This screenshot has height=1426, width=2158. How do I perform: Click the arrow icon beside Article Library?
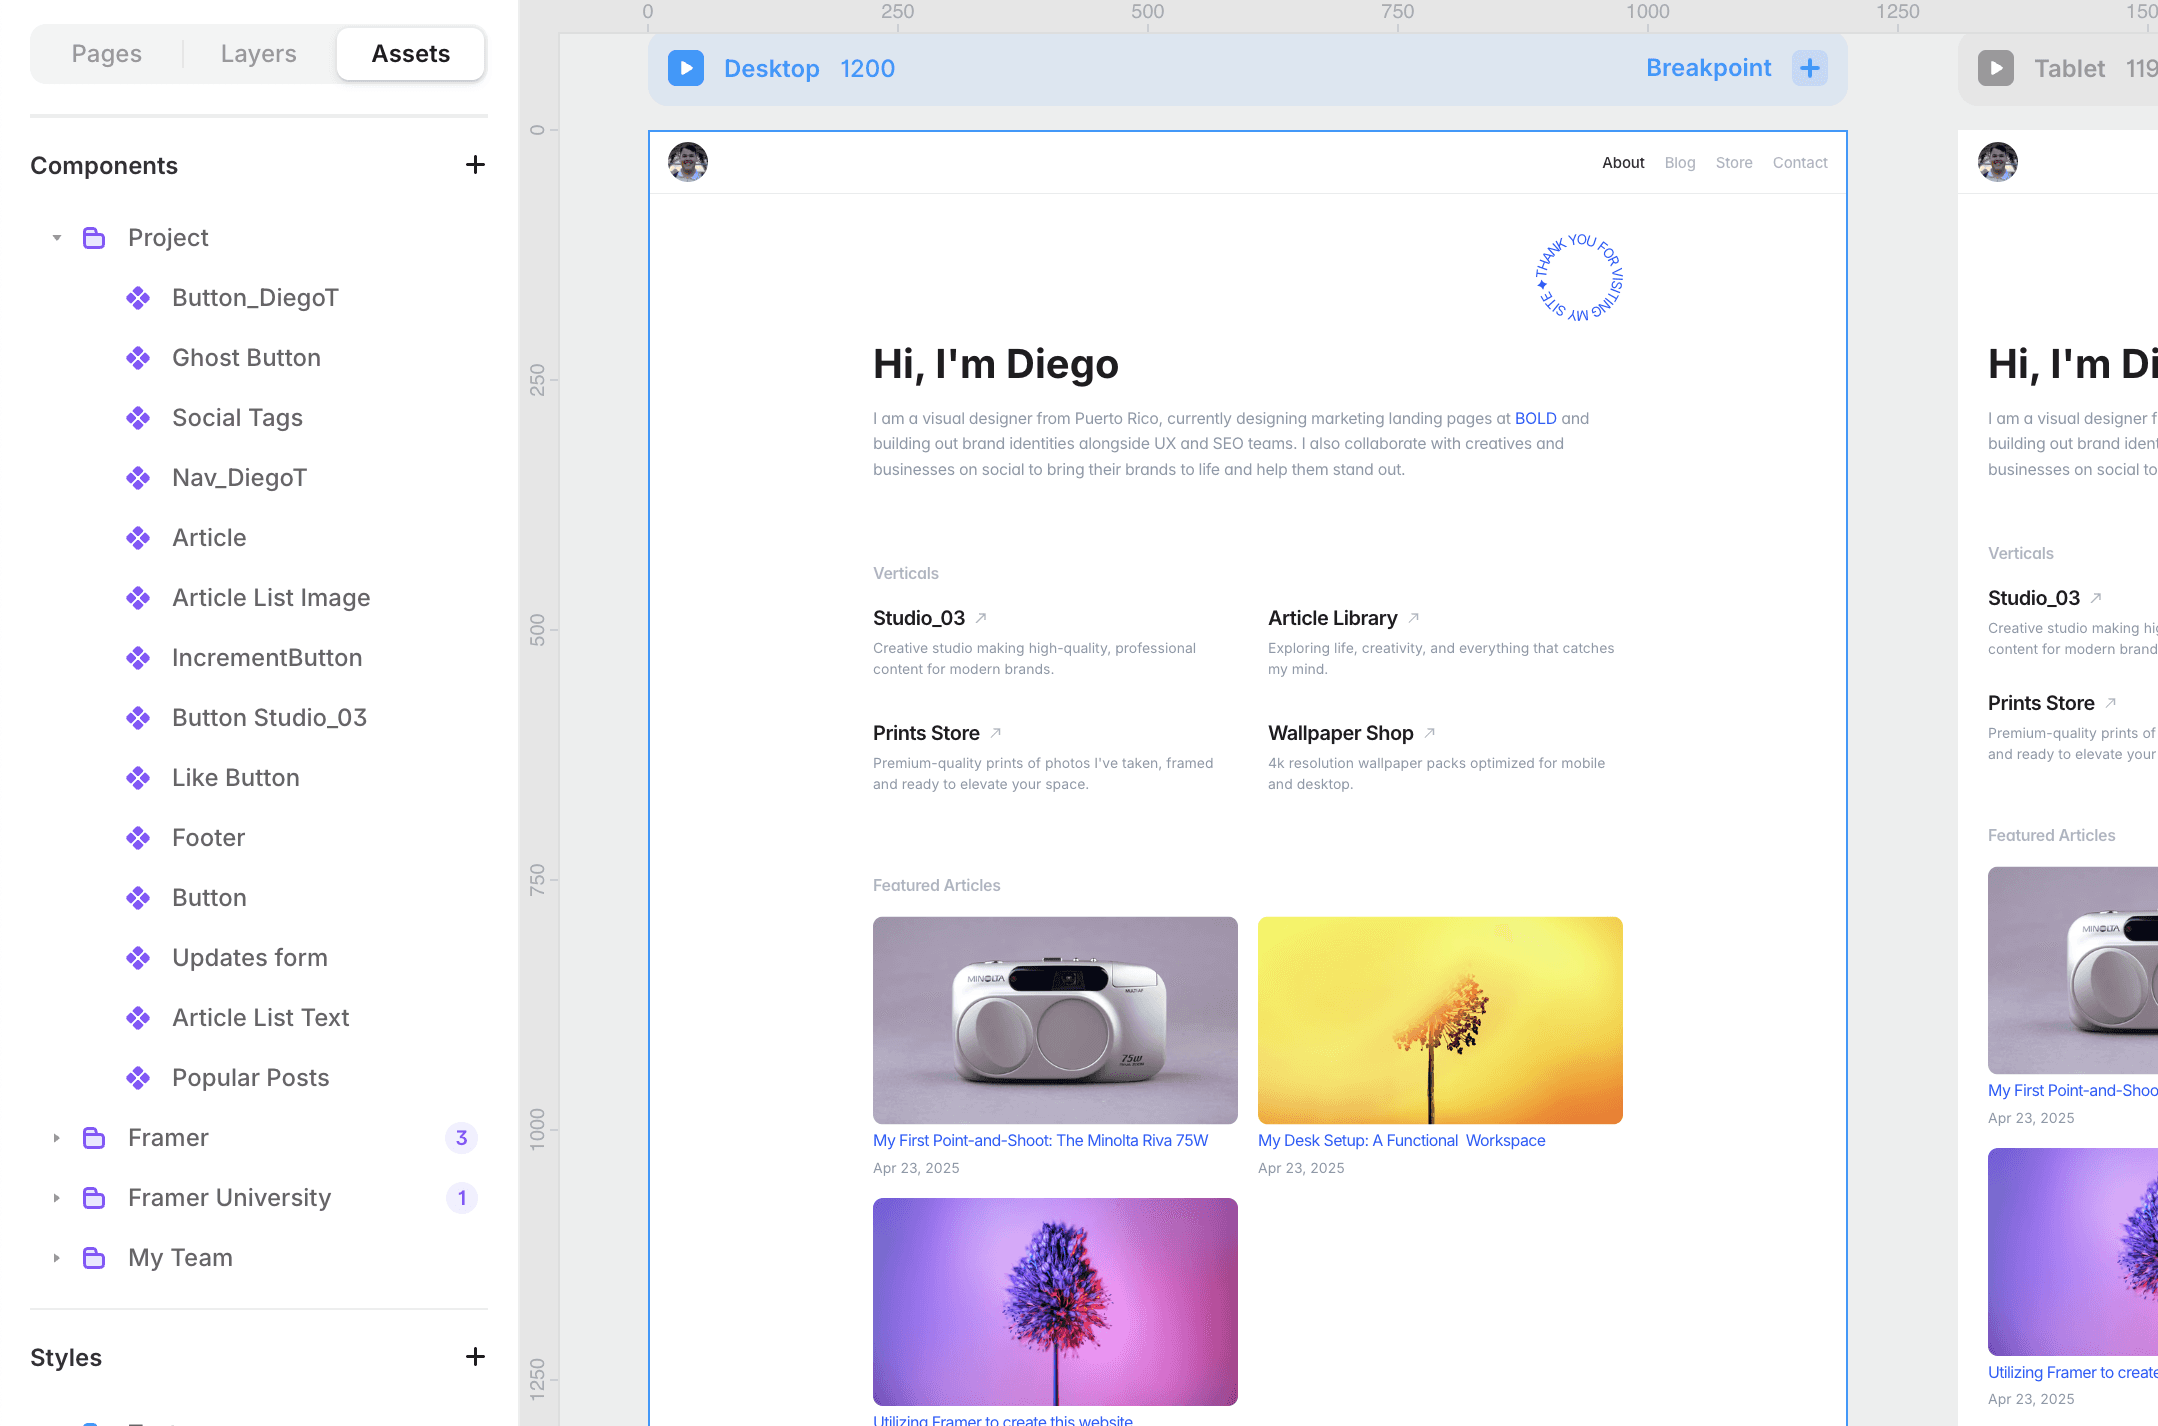(1414, 618)
